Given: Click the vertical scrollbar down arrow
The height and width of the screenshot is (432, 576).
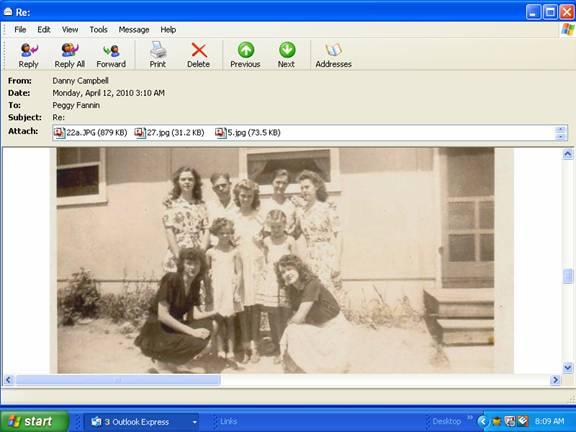Looking at the screenshot, I should pyautogui.click(x=568, y=367).
